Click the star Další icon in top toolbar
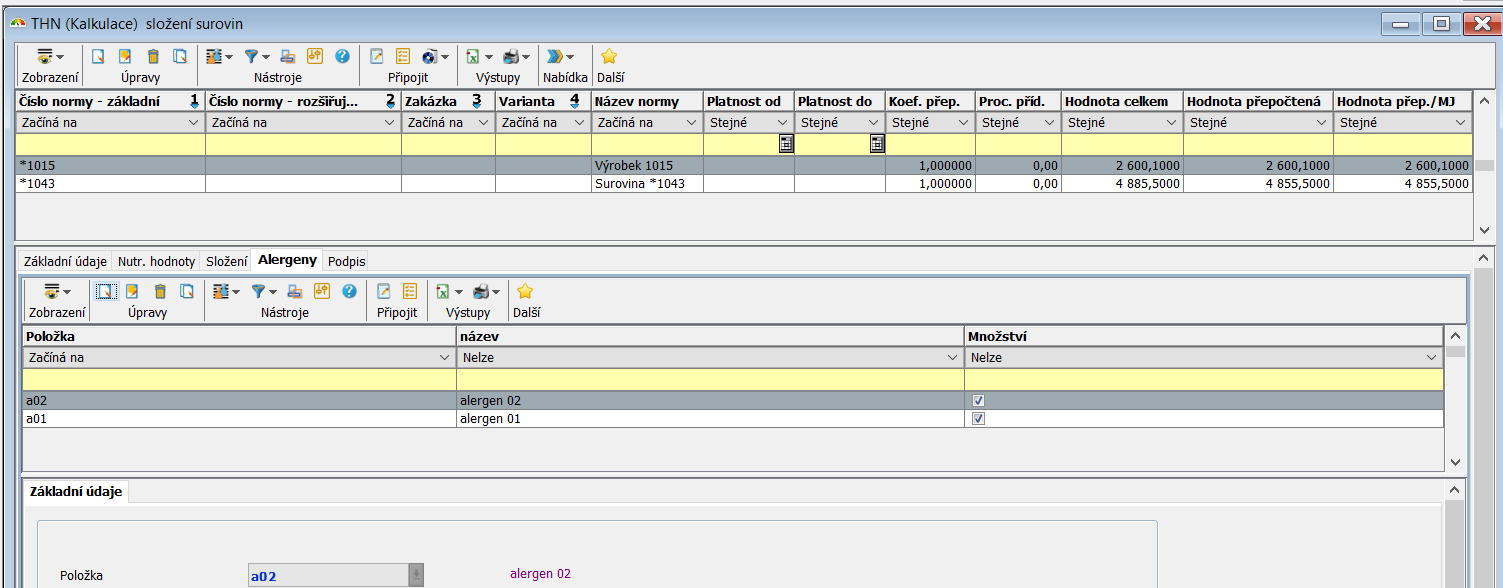This screenshot has height=588, width=1503. (x=608, y=57)
